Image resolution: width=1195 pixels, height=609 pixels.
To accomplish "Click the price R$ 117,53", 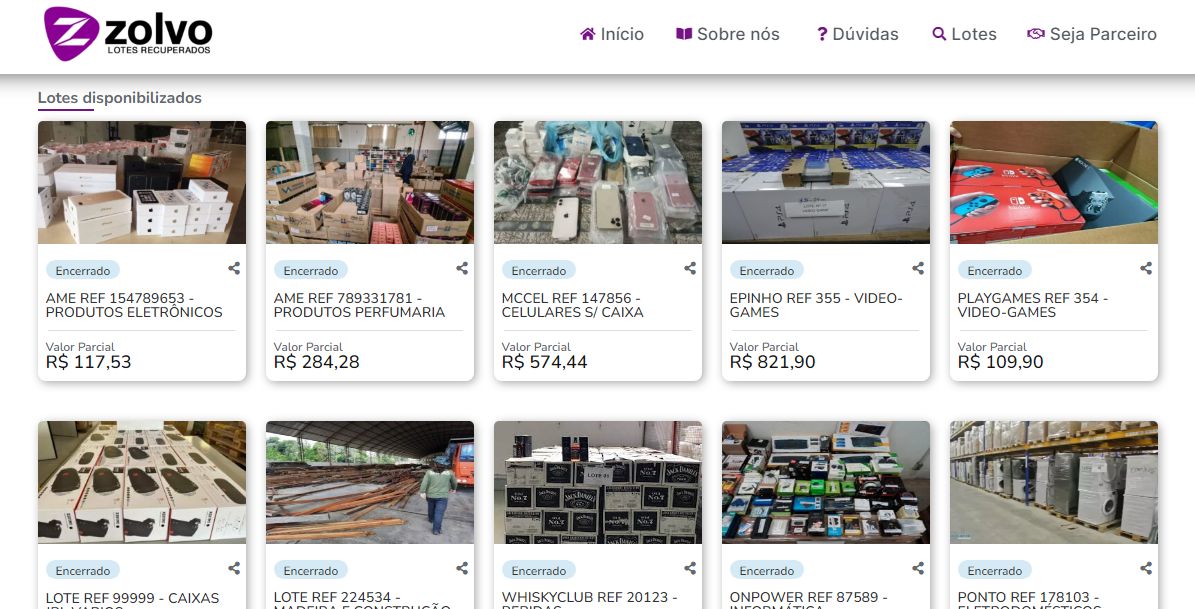I will [88, 362].
